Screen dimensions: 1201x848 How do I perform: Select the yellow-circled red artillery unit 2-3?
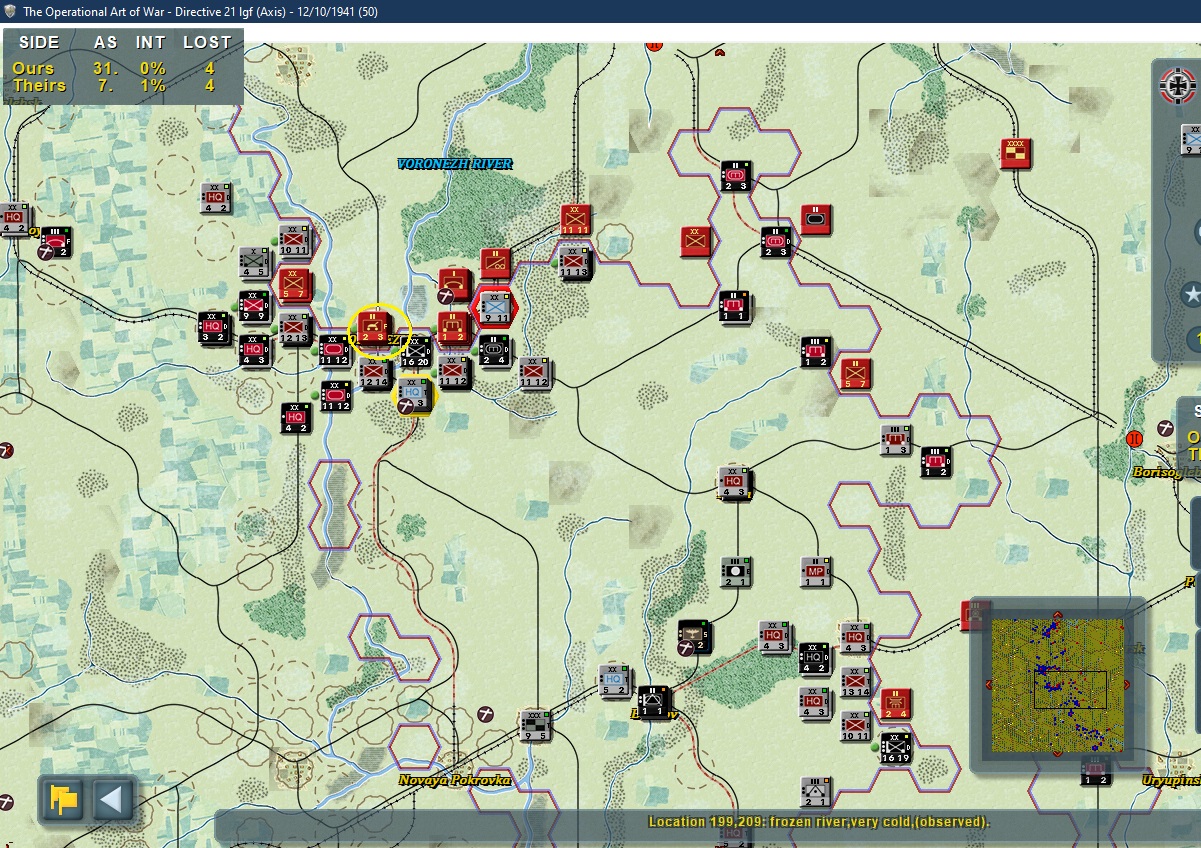click(374, 326)
